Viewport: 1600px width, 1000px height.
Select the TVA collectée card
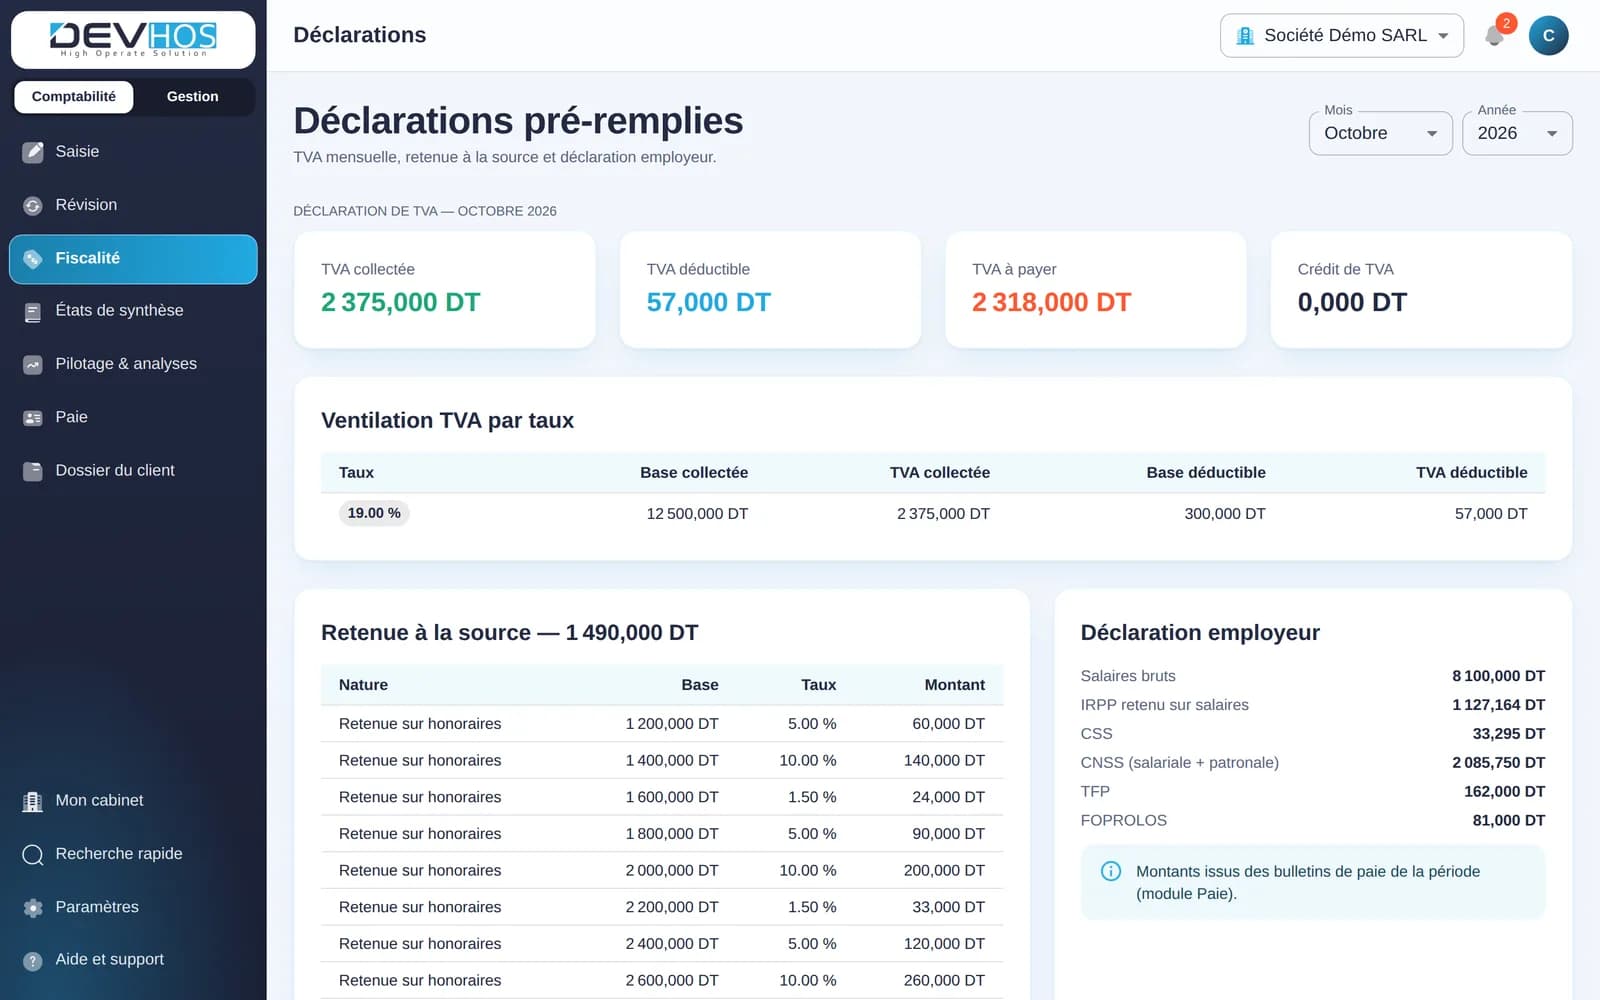tap(445, 290)
